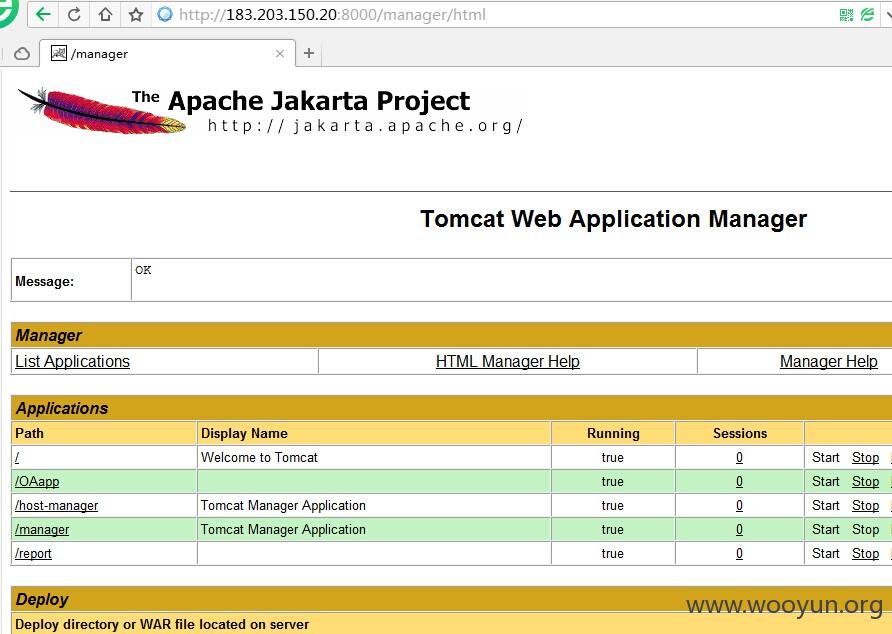The width and height of the screenshot is (892, 634).
Task: Stop the /host-manager application
Action: [865, 505]
